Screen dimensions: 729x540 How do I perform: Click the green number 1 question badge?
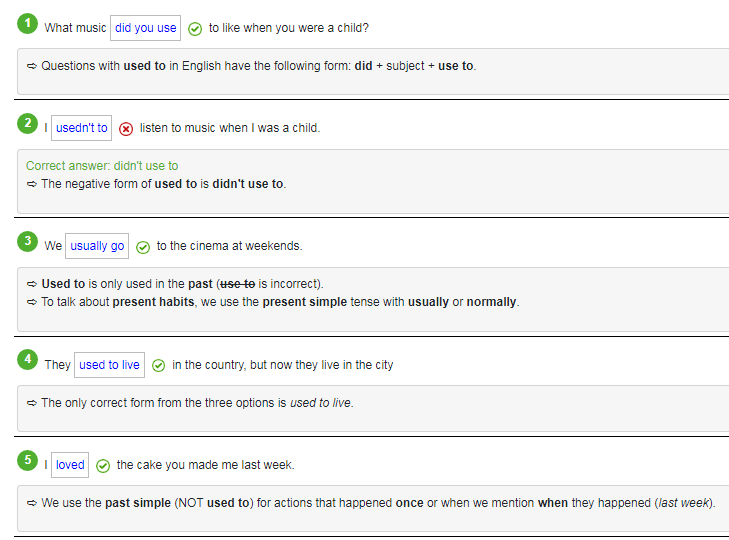(x=28, y=23)
